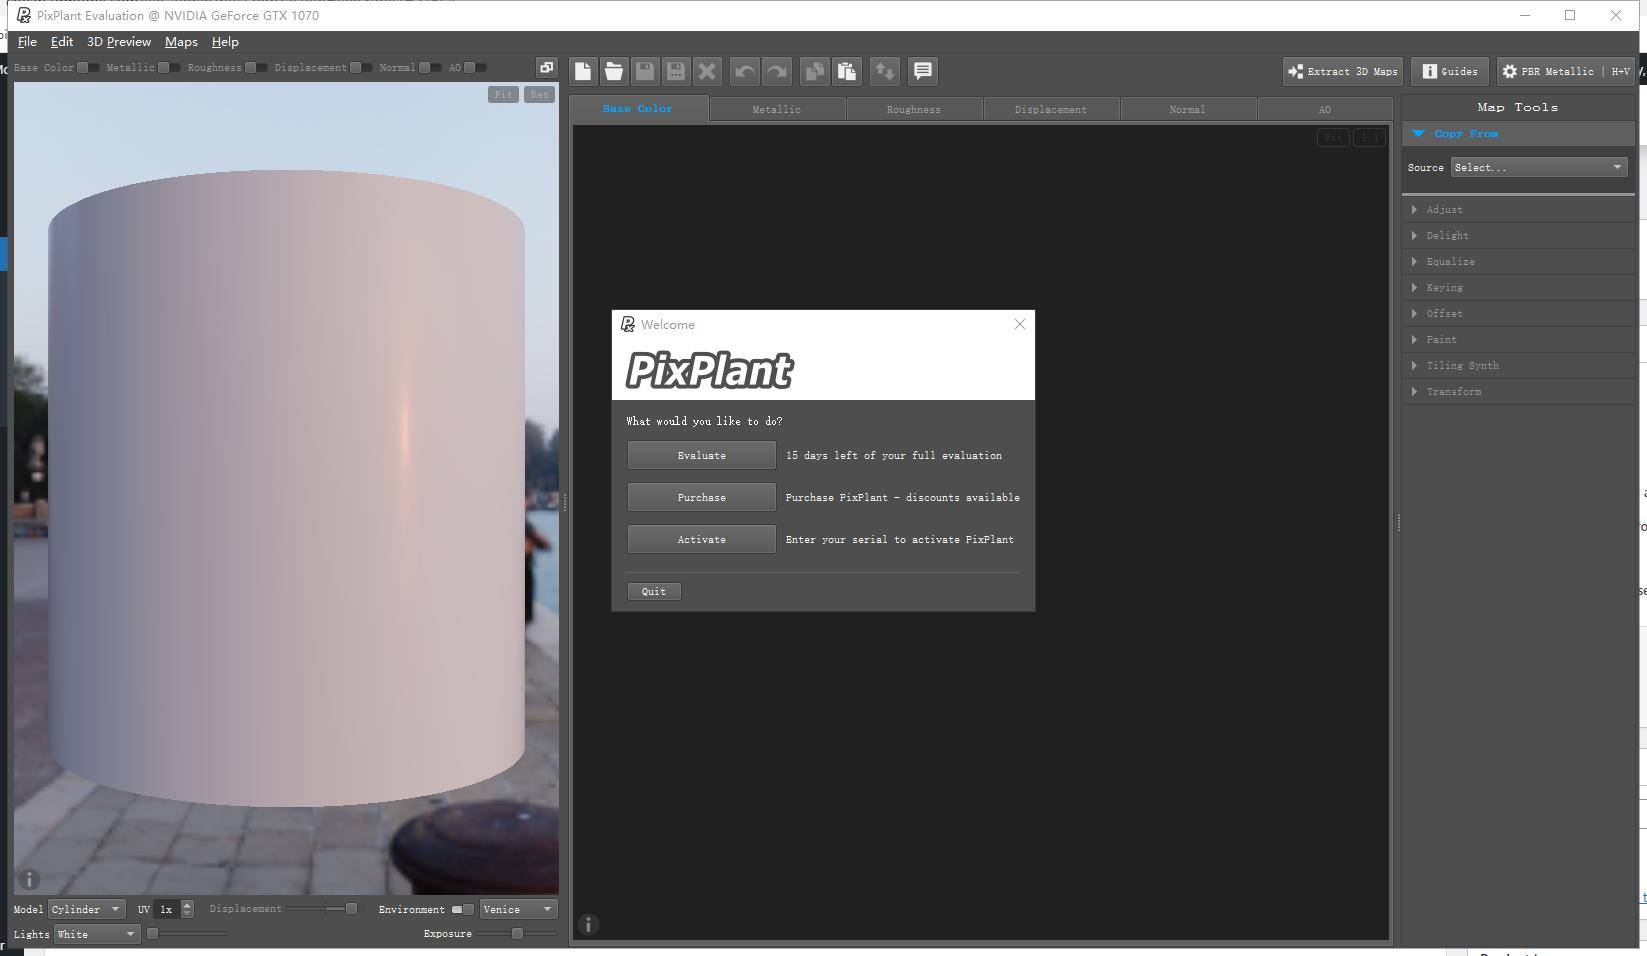Click the Res button in the 3D preview

(539, 94)
